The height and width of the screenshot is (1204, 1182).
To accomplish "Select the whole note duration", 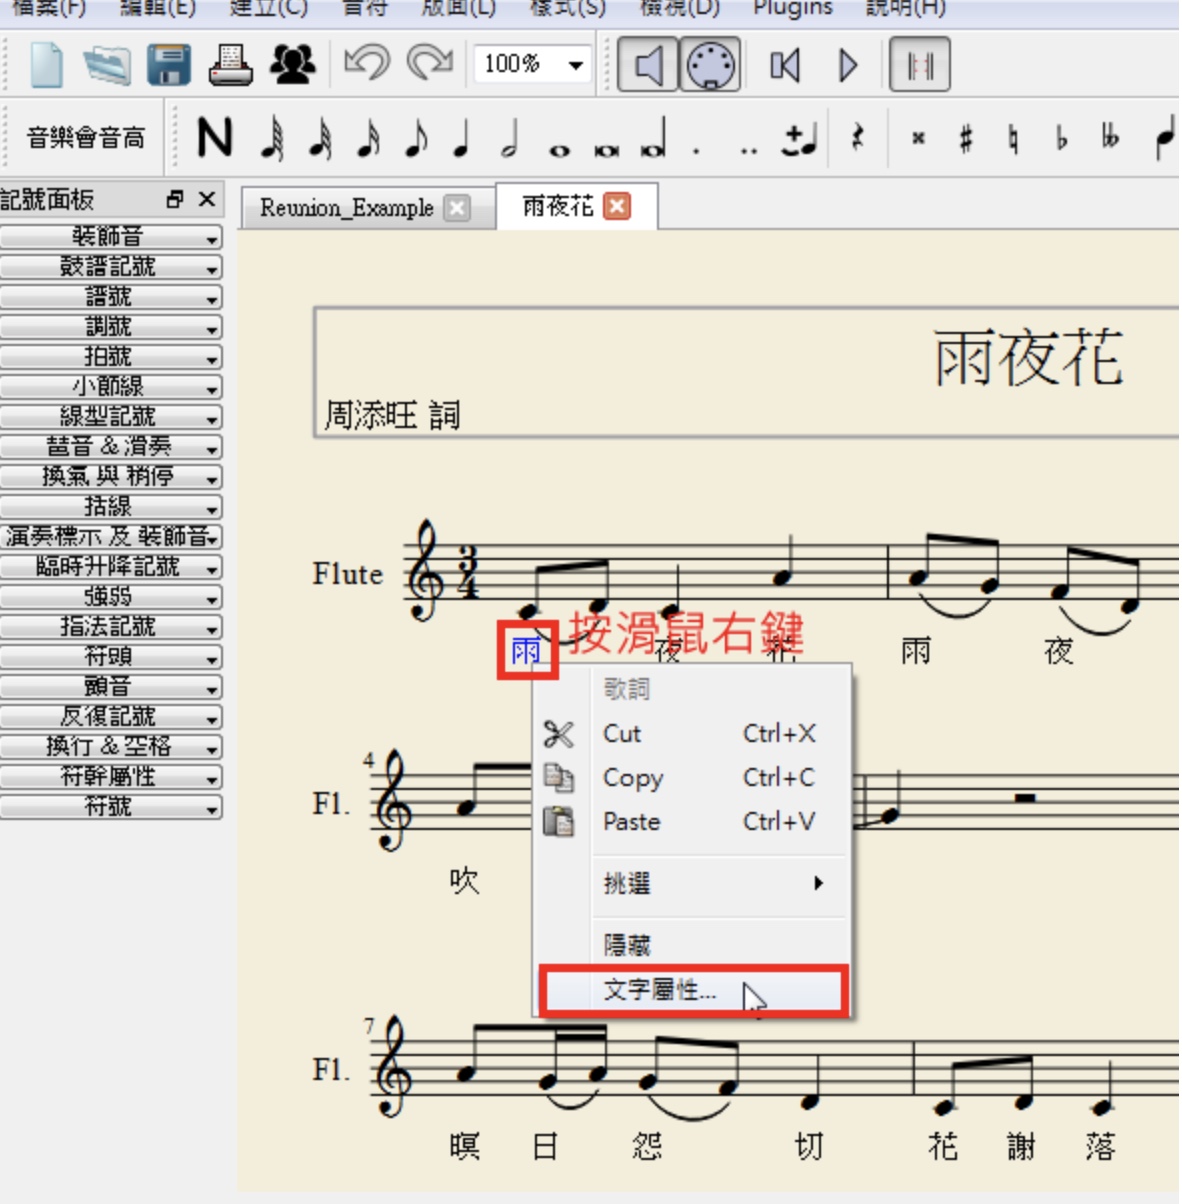I will 559,150.
